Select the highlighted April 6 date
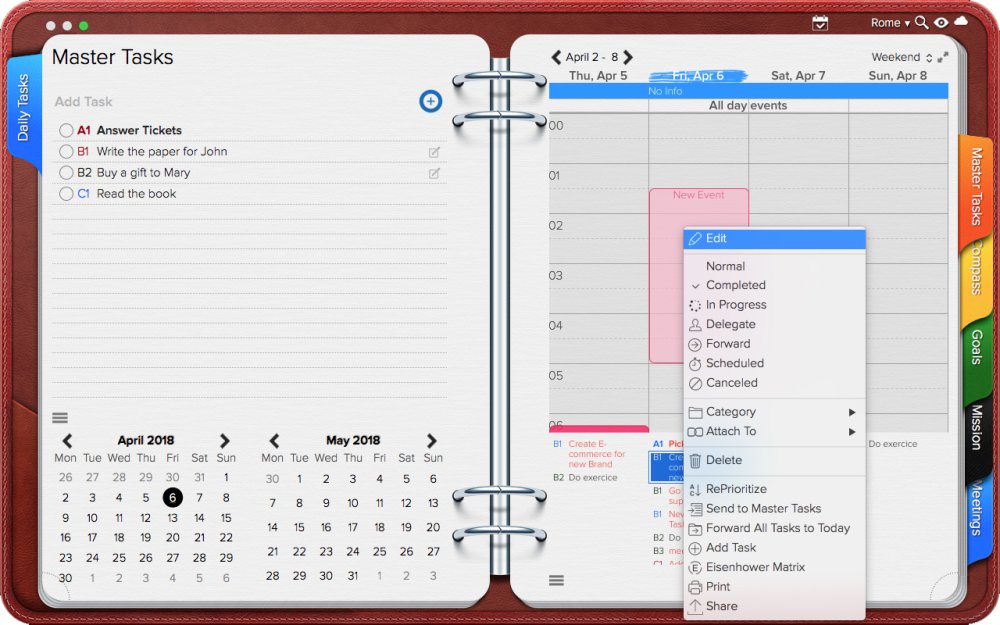This screenshot has height=625, width=1000. tap(172, 497)
